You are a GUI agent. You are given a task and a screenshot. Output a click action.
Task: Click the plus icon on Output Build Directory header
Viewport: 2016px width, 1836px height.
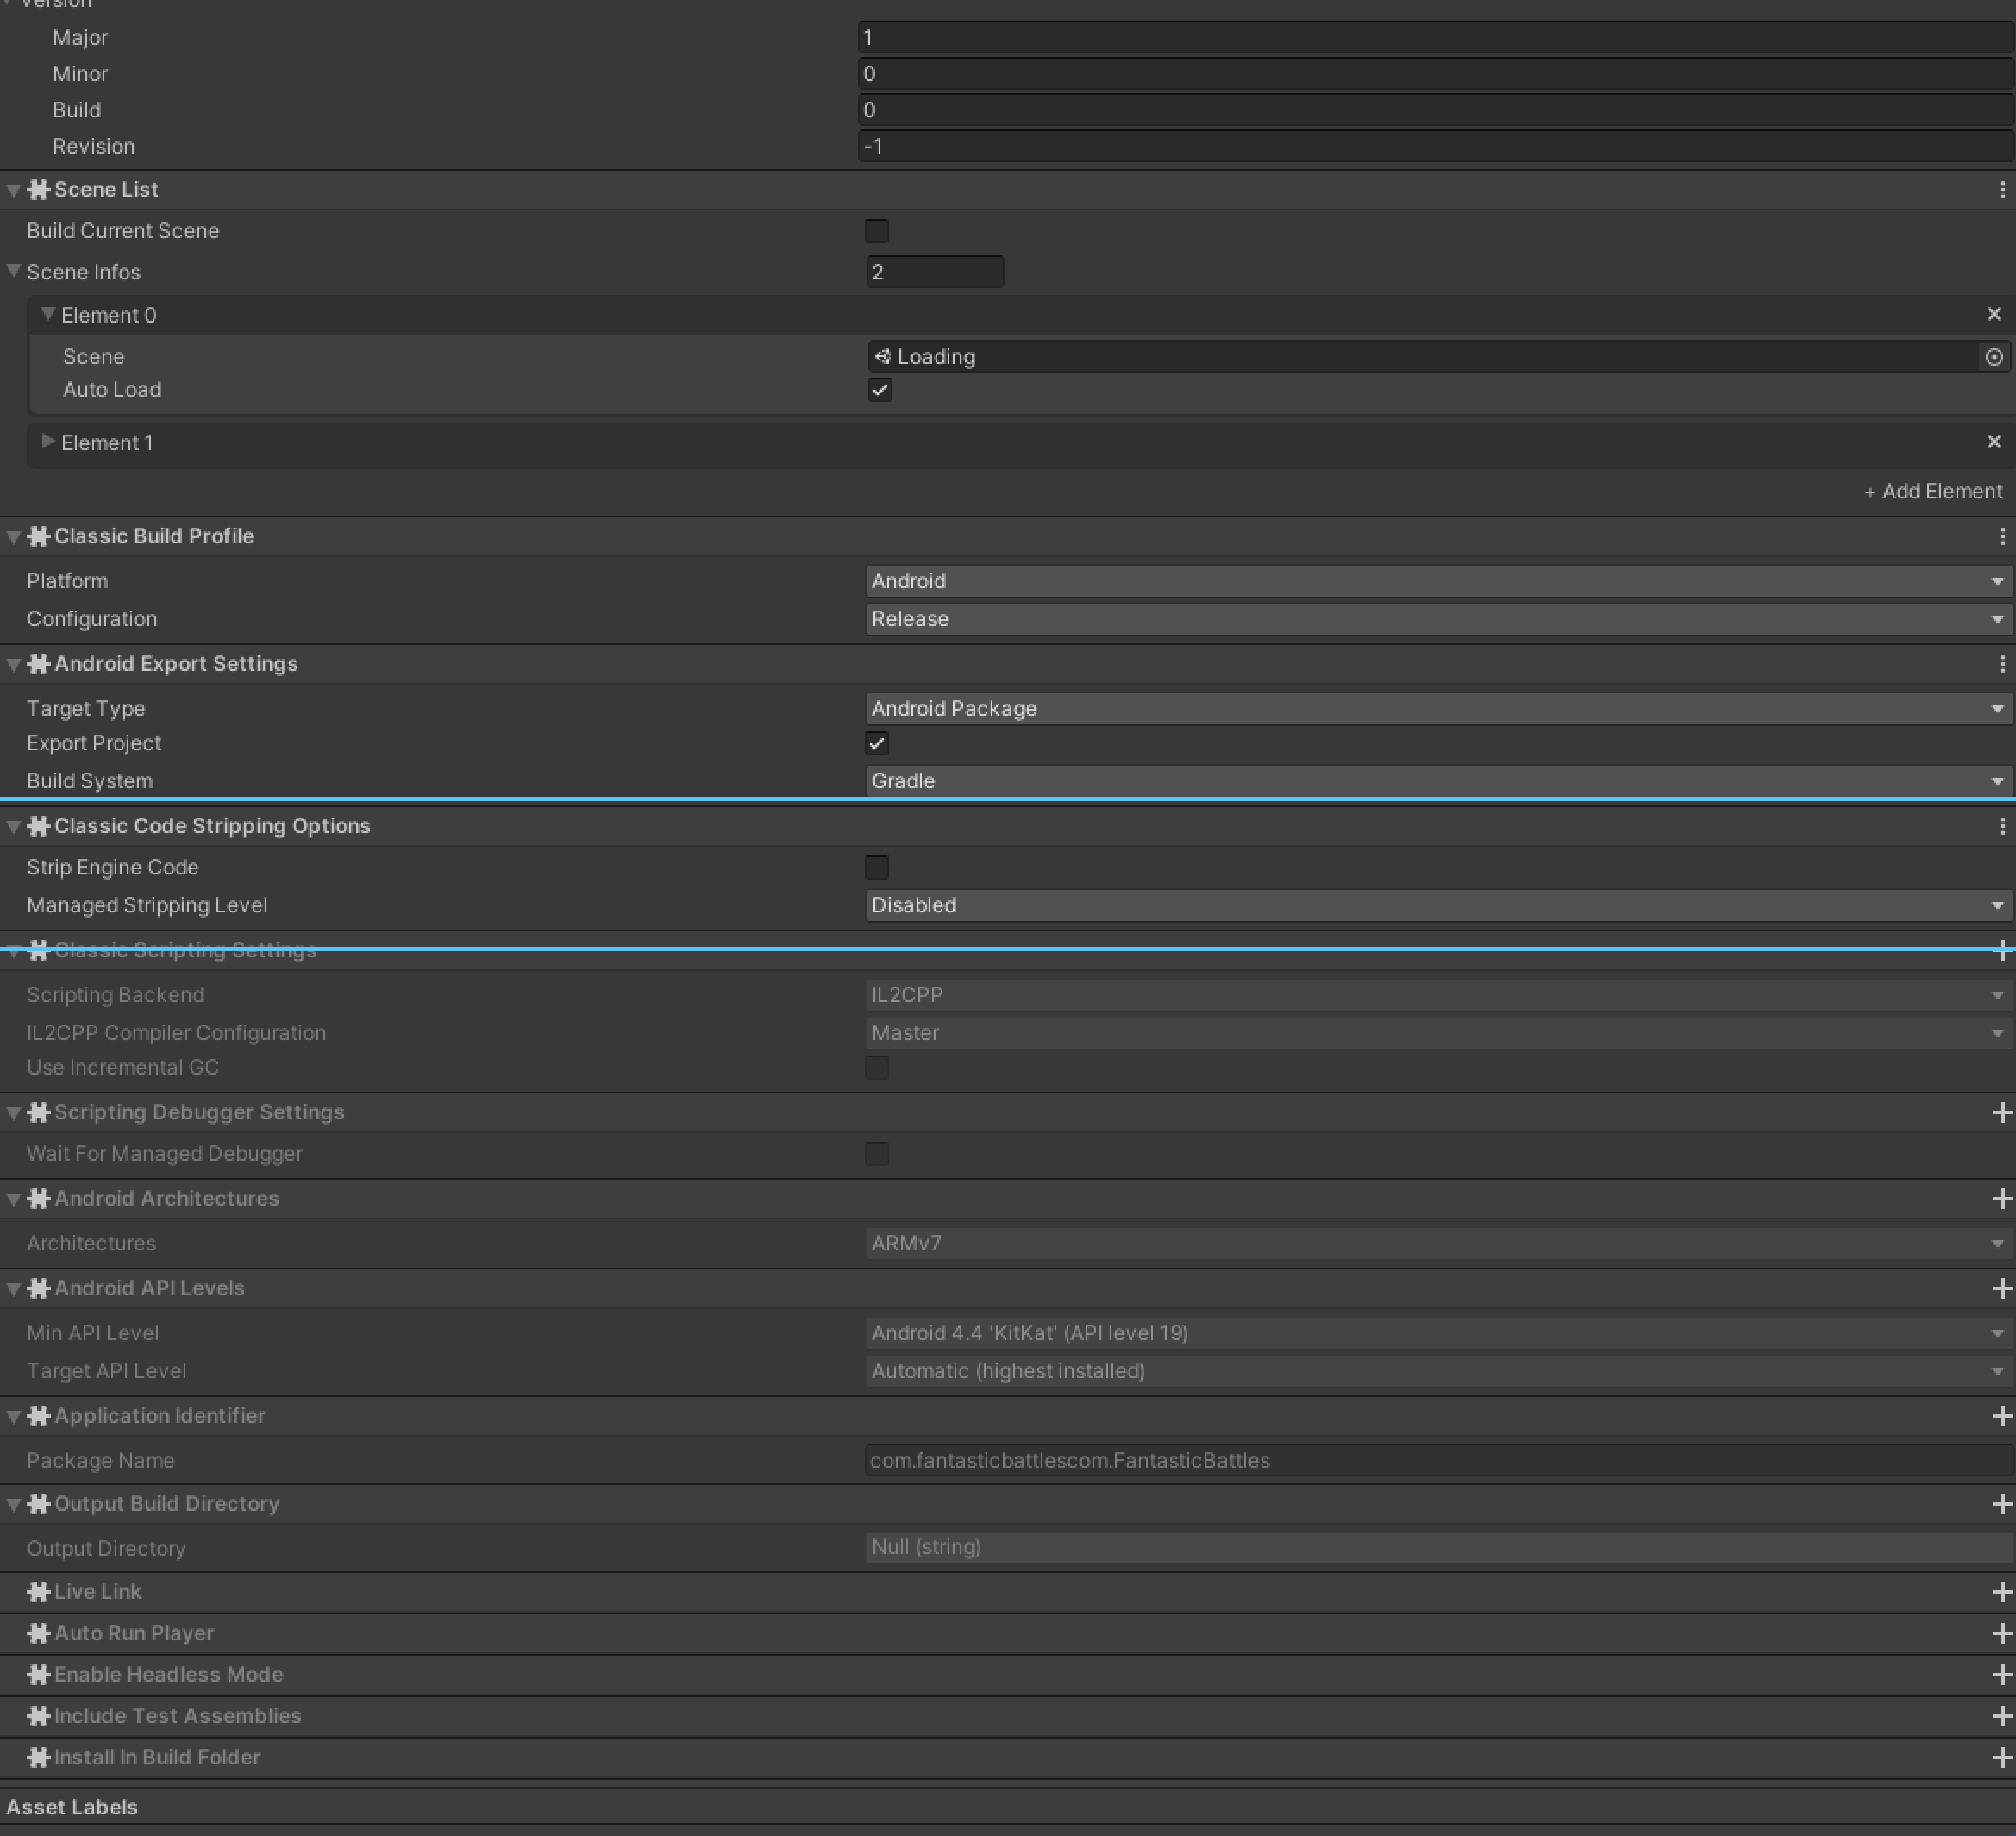pos(2004,1503)
